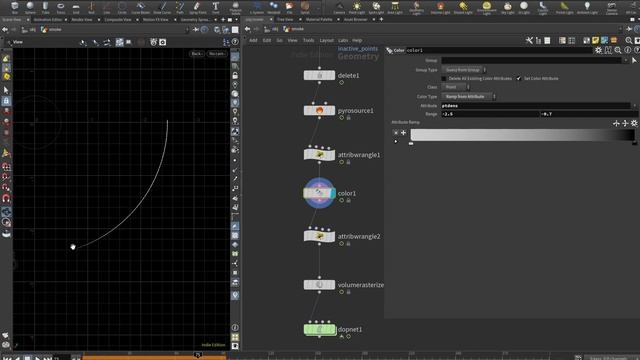This screenshot has height=360, width=640.
Task: Open parameter gear menu for color1
Action: pos(598,50)
